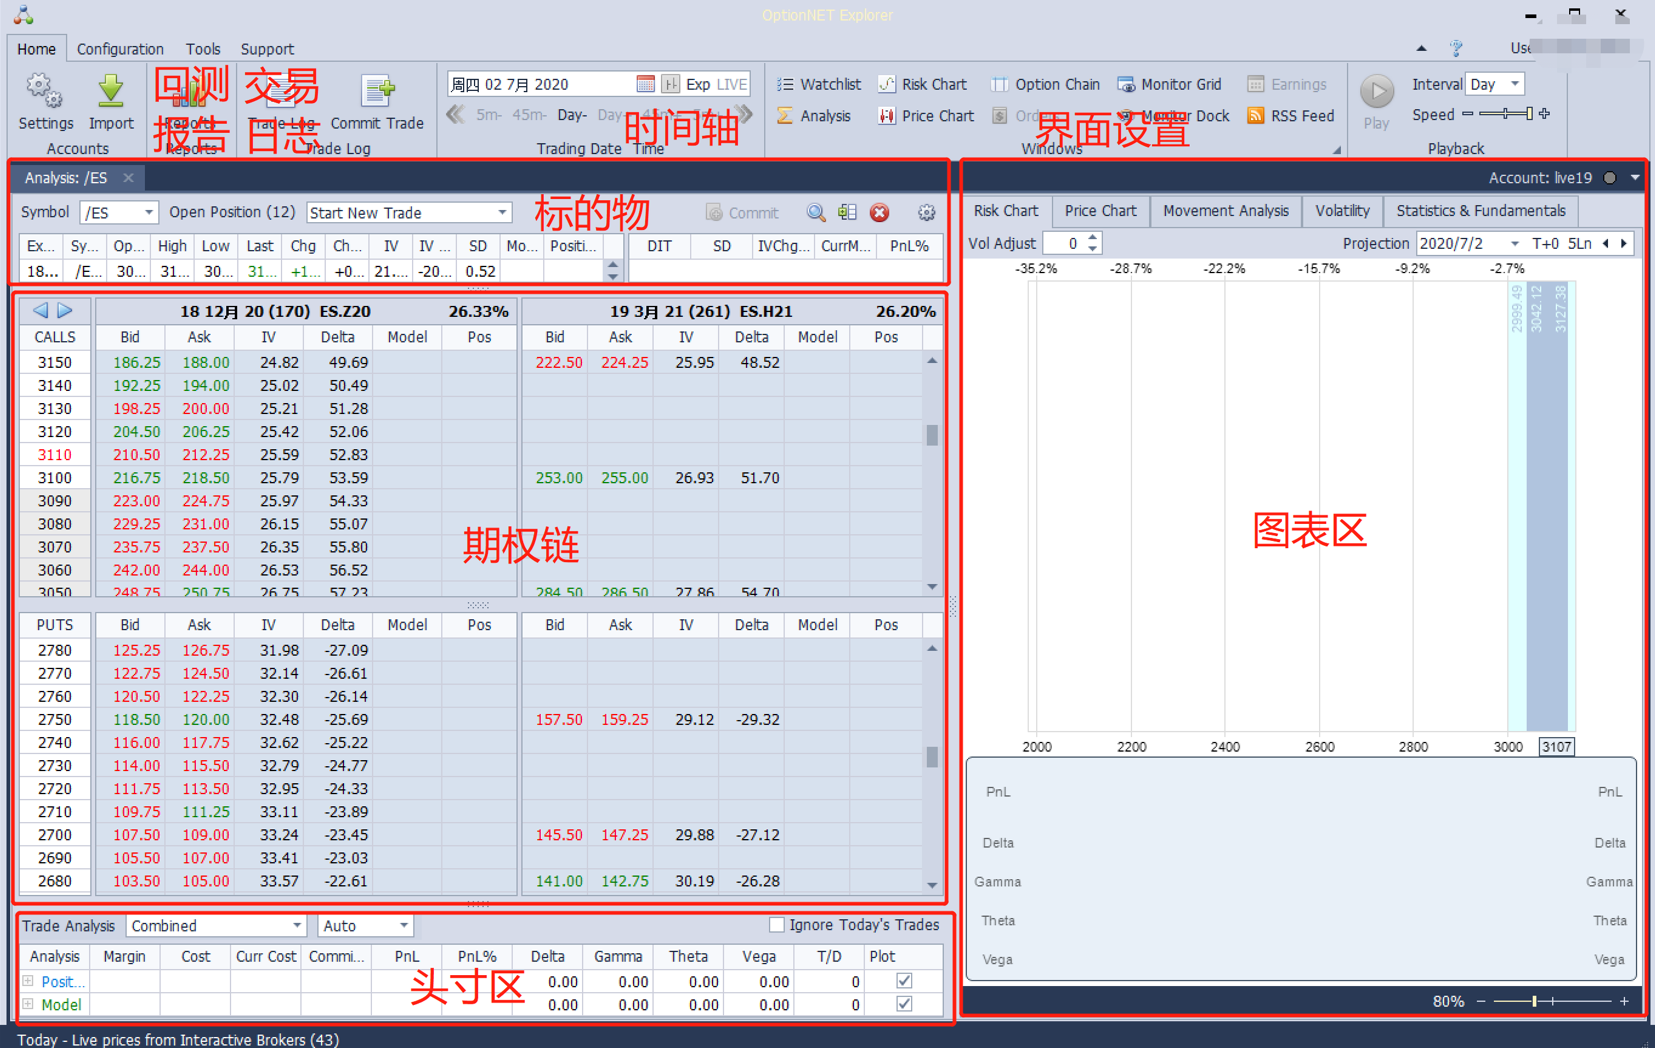Click bid 186.25 for 3150 call
This screenshot has height=1048, width=1675.
coord(137,362)
